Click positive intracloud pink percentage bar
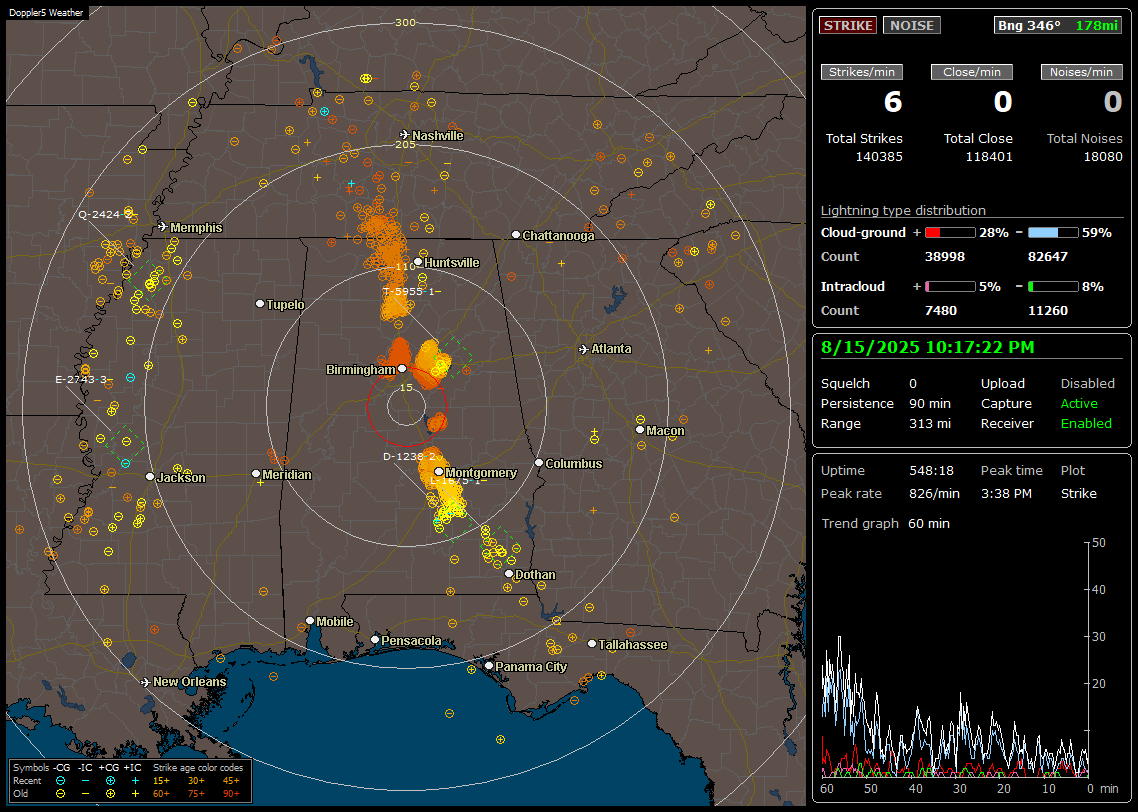1138x812 pixels. coord(950,287)
